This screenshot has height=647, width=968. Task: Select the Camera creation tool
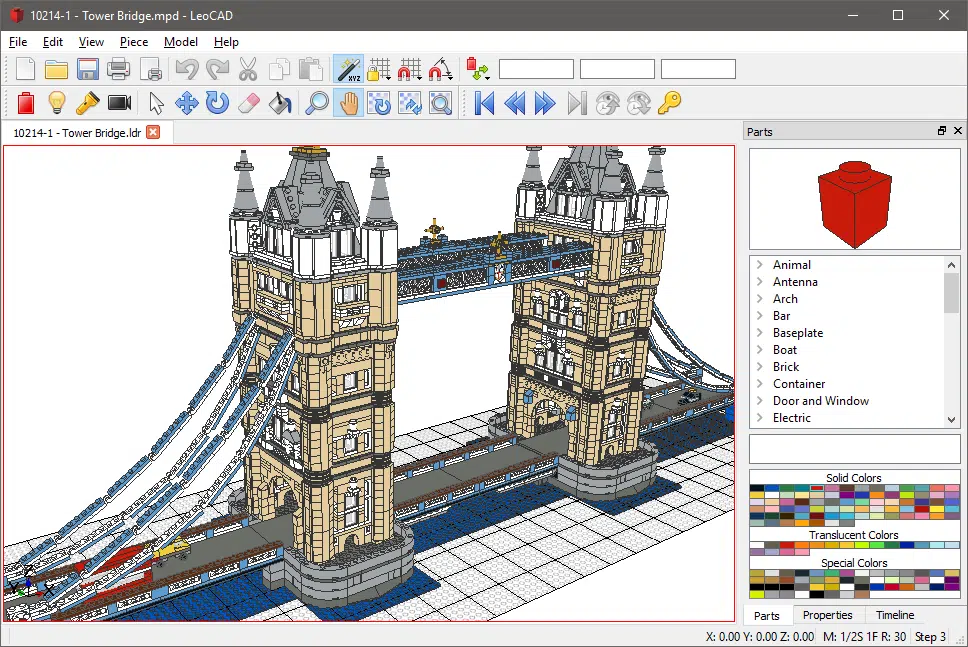tap(117, 103)
